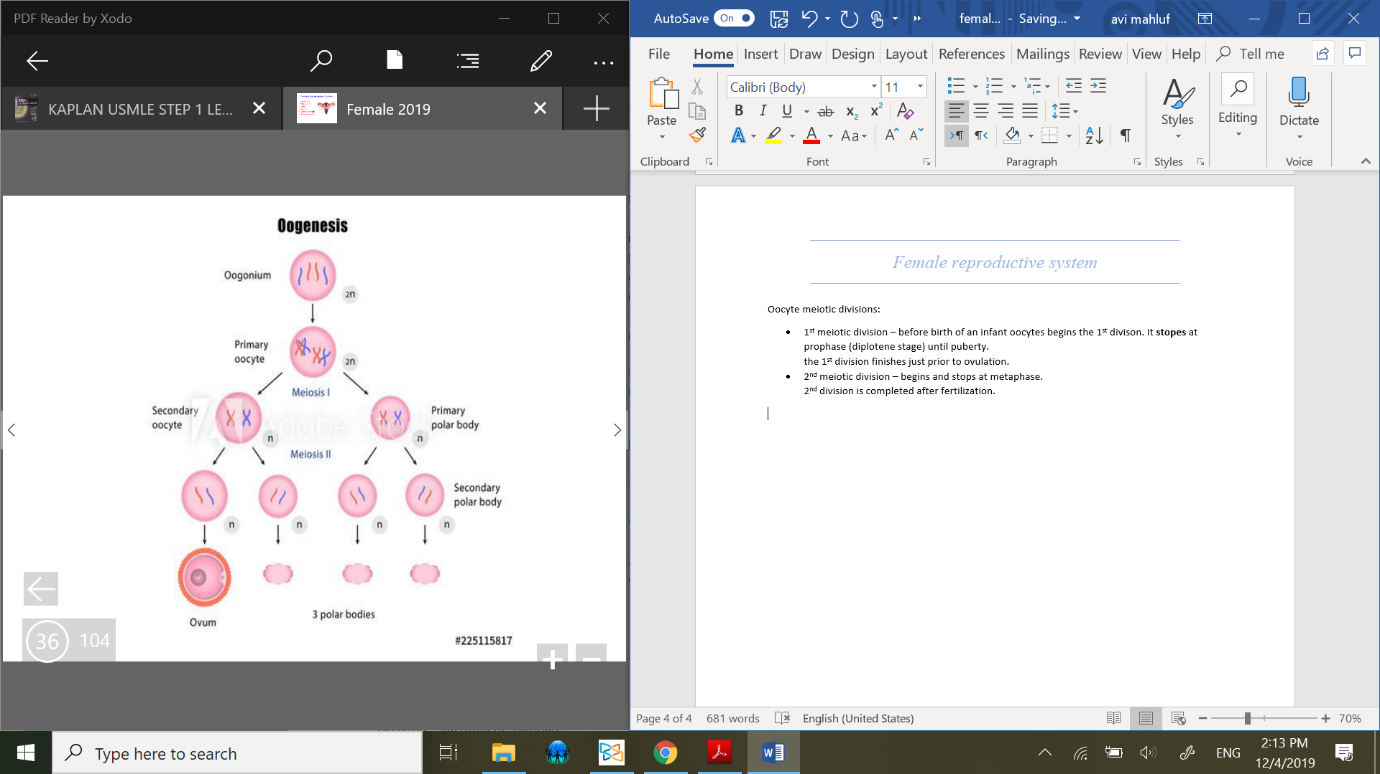
Task: Toggle Bold formatting in Word
Action: 739,111
